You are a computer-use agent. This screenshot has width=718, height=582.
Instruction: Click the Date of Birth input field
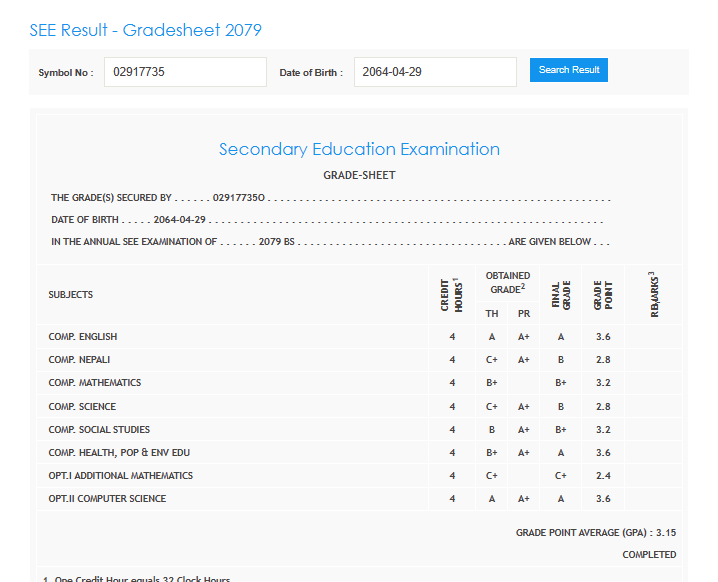coord(434,72)
